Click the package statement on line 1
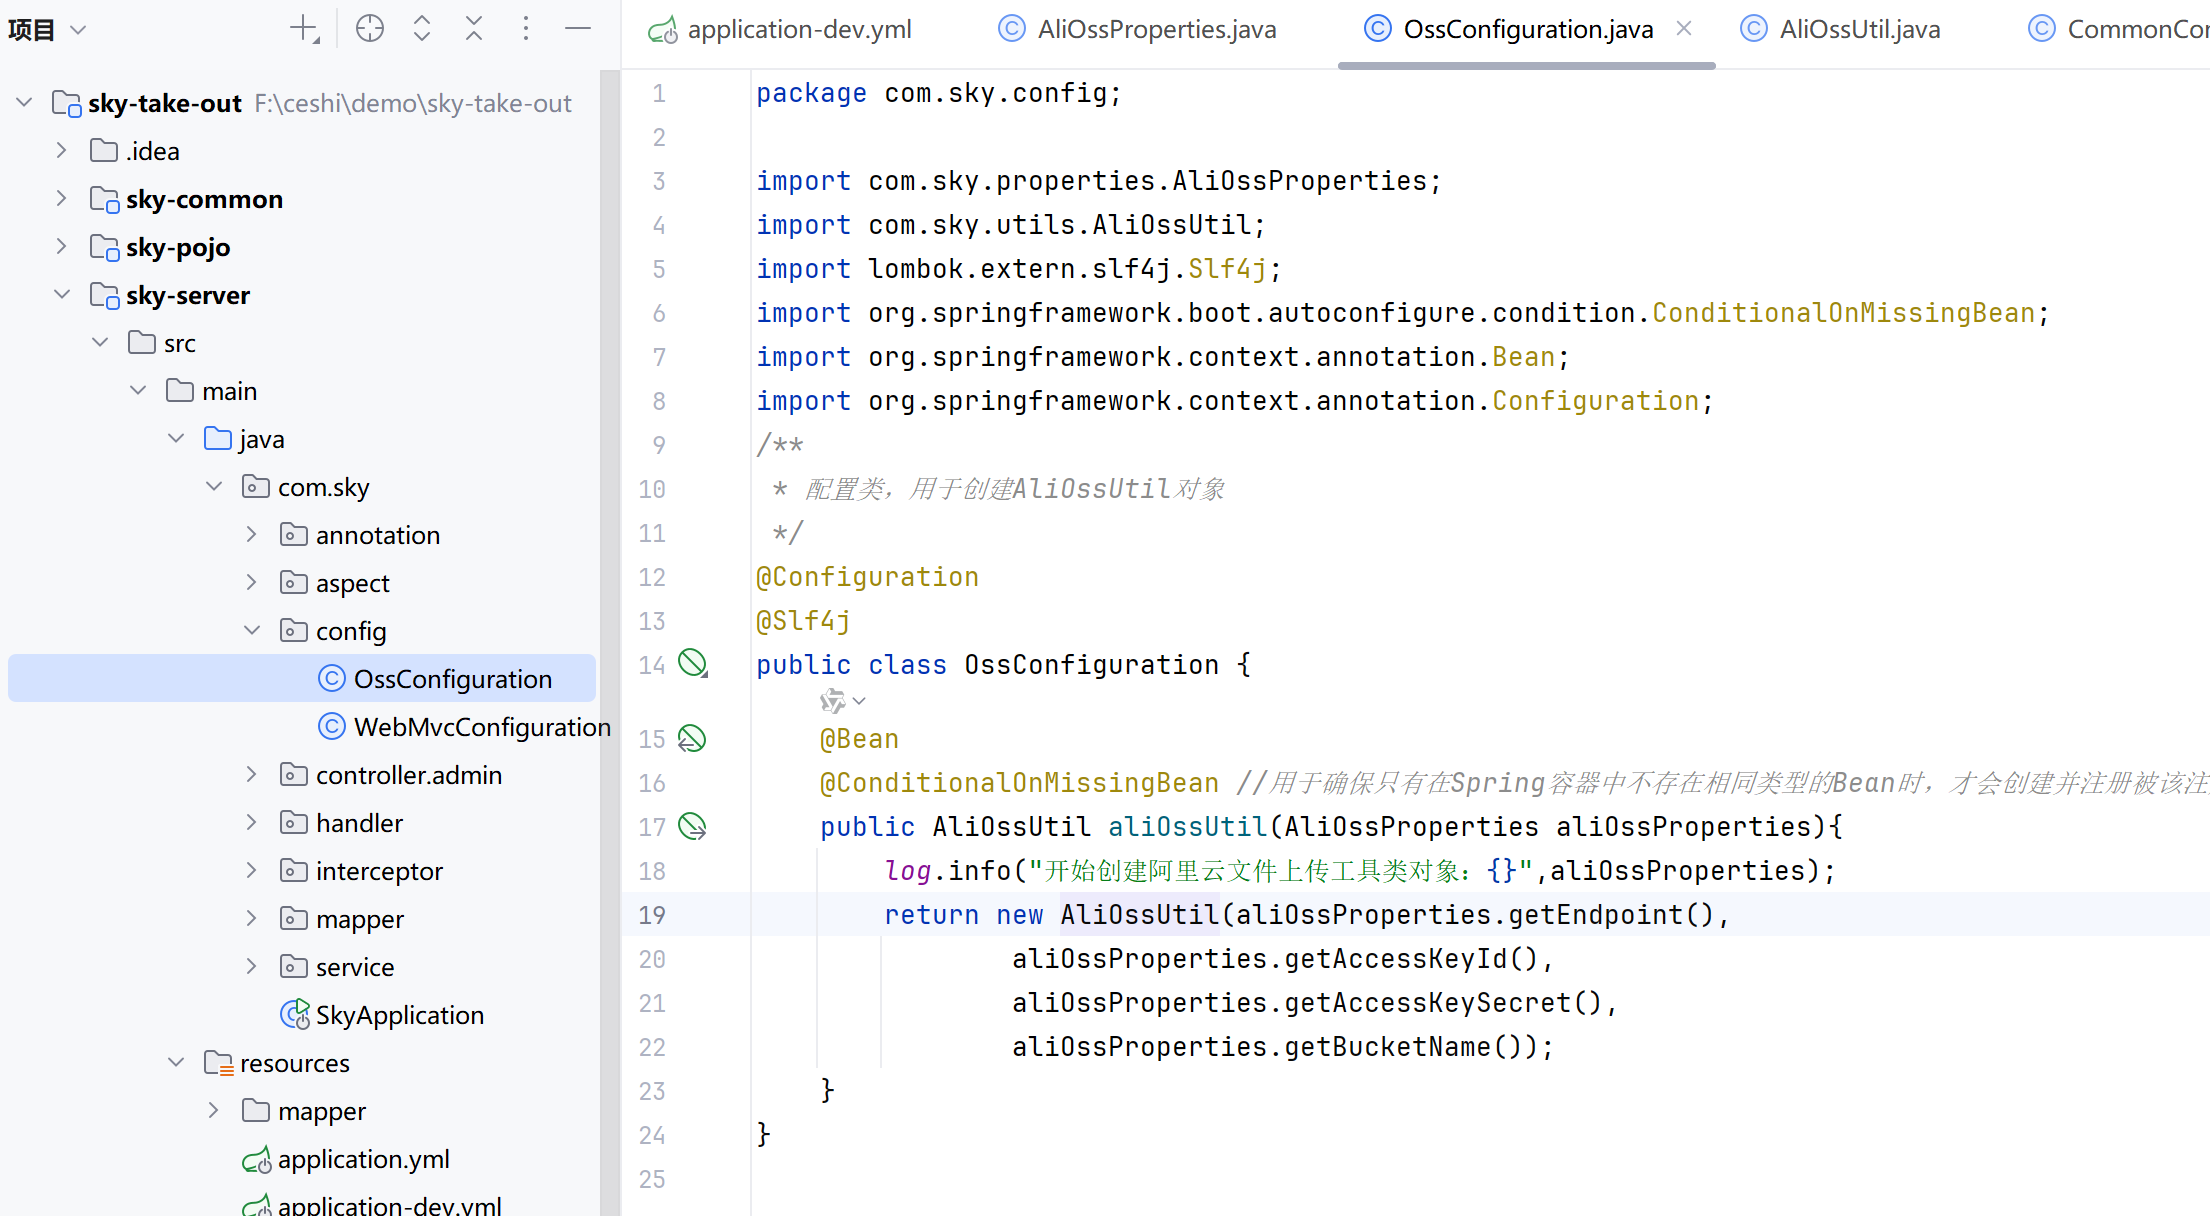 (939, 93)
